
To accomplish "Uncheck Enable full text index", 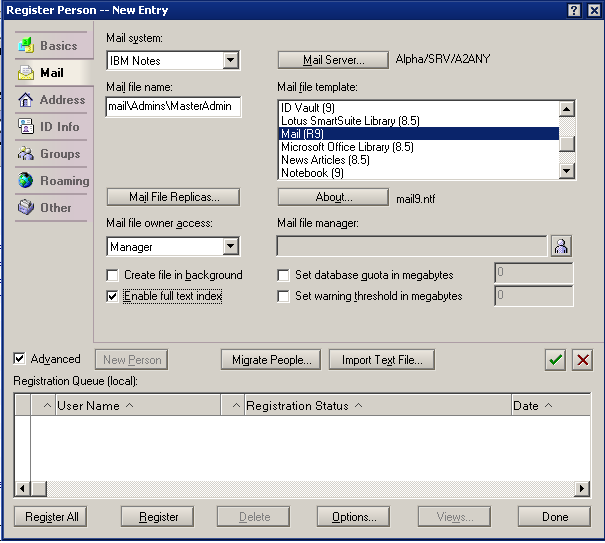I will point(112,296).
